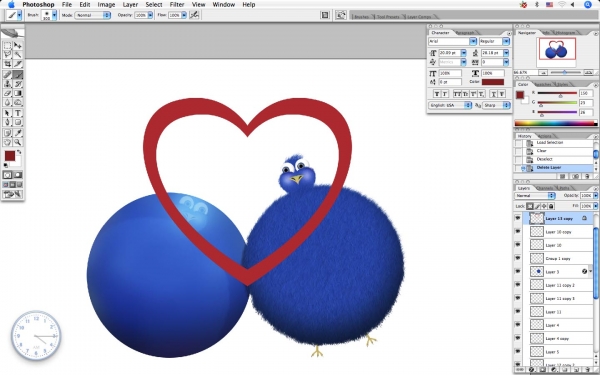Switch to the Paragraph tab

pos(465,33)
